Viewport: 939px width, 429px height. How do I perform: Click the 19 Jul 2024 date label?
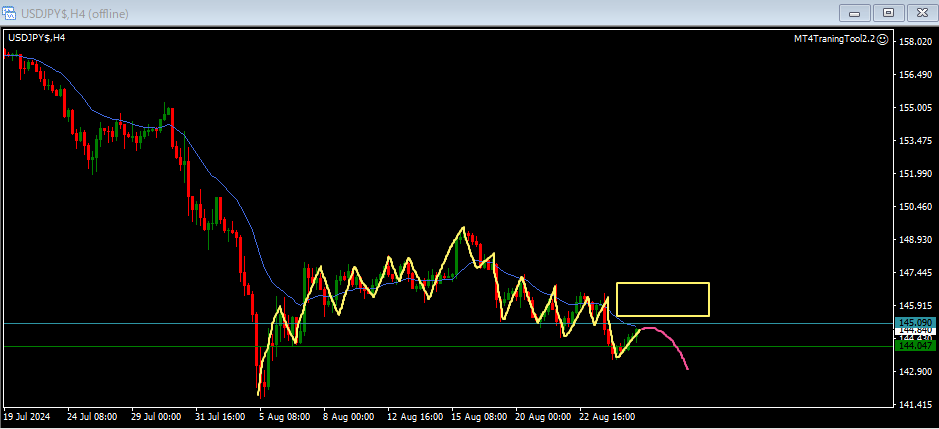click(26, 416)
